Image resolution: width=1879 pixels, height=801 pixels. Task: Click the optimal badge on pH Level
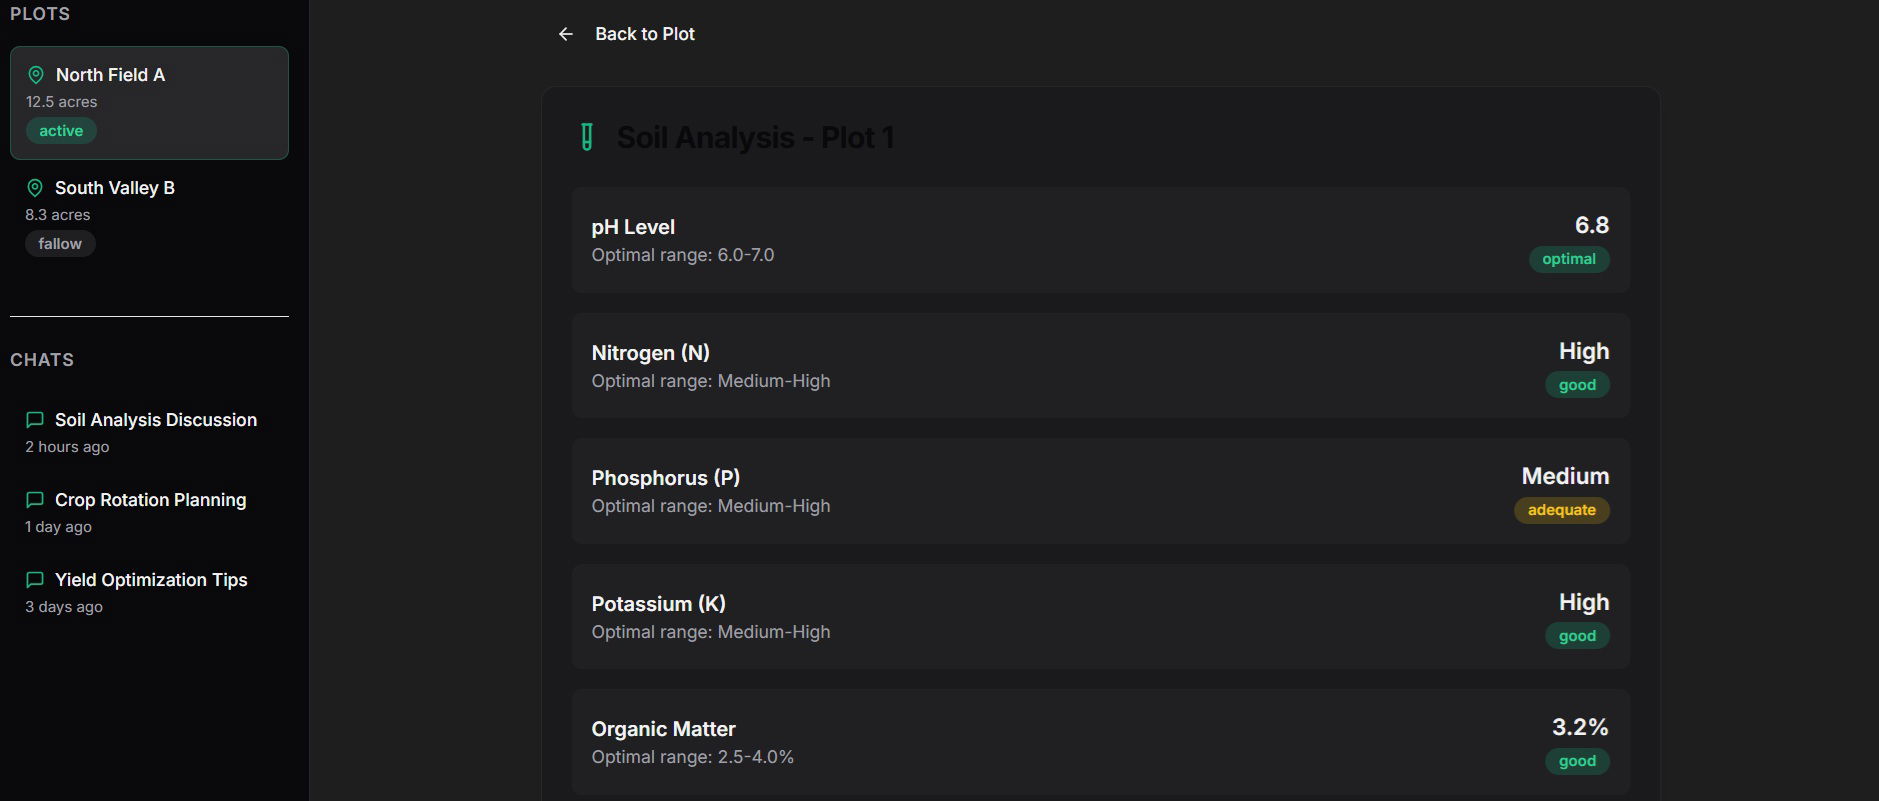coord(1569,259)
